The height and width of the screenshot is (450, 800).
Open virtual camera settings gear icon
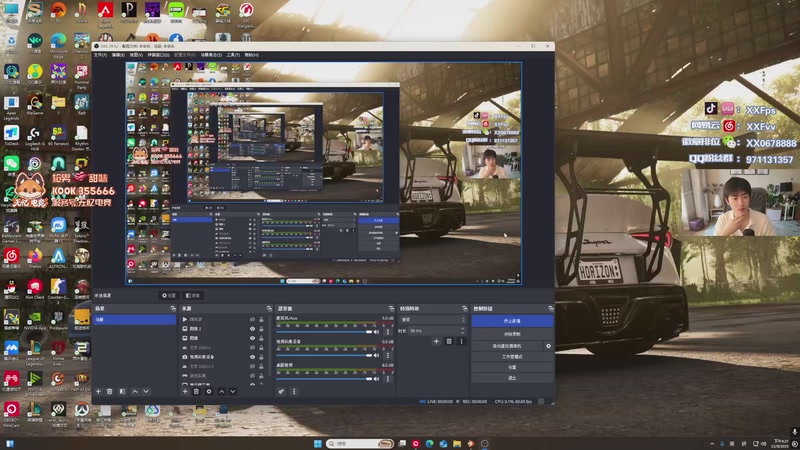[x=548, y=345]
